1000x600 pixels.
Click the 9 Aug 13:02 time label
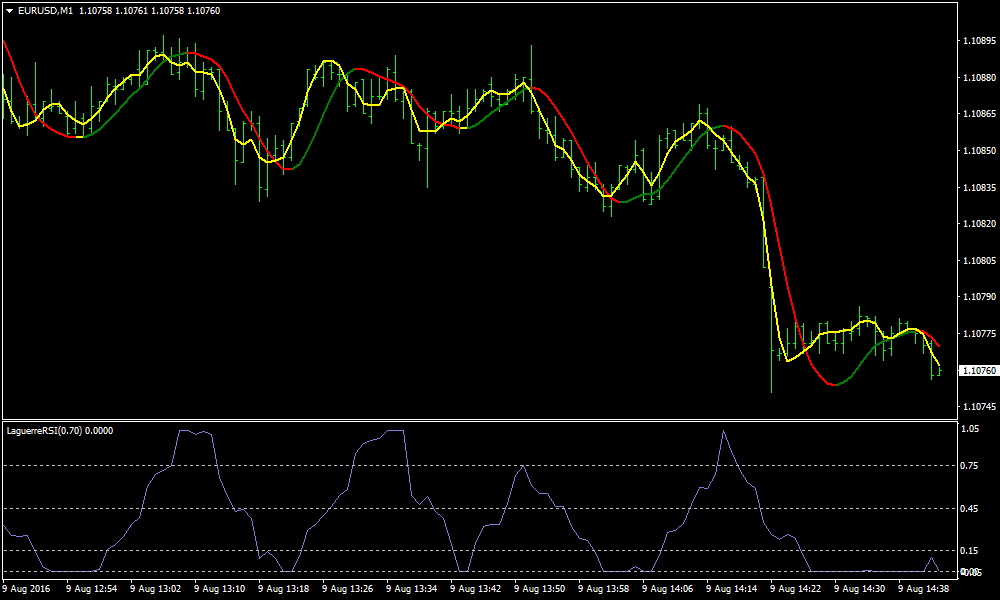[x=156, y=589]
